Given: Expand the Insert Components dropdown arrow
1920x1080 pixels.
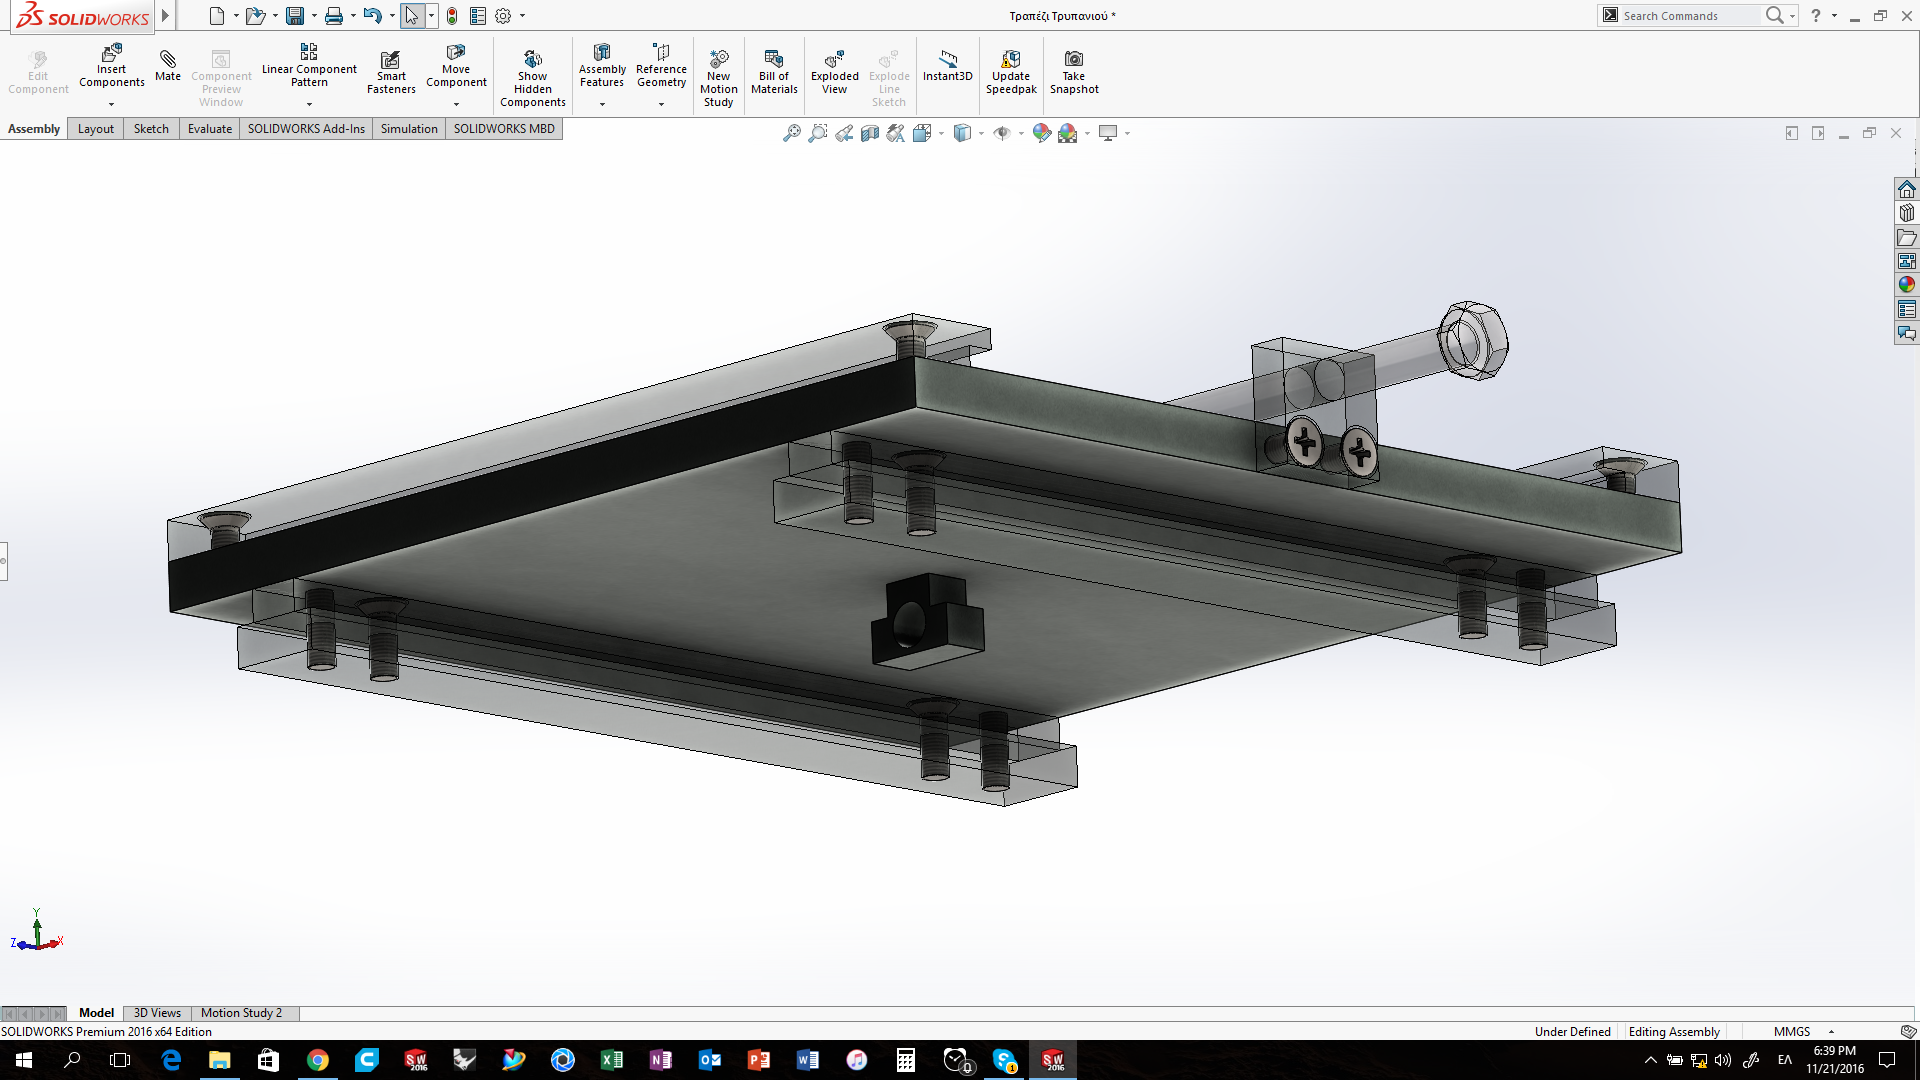Looking at the screenshot, I should point(111,104).
